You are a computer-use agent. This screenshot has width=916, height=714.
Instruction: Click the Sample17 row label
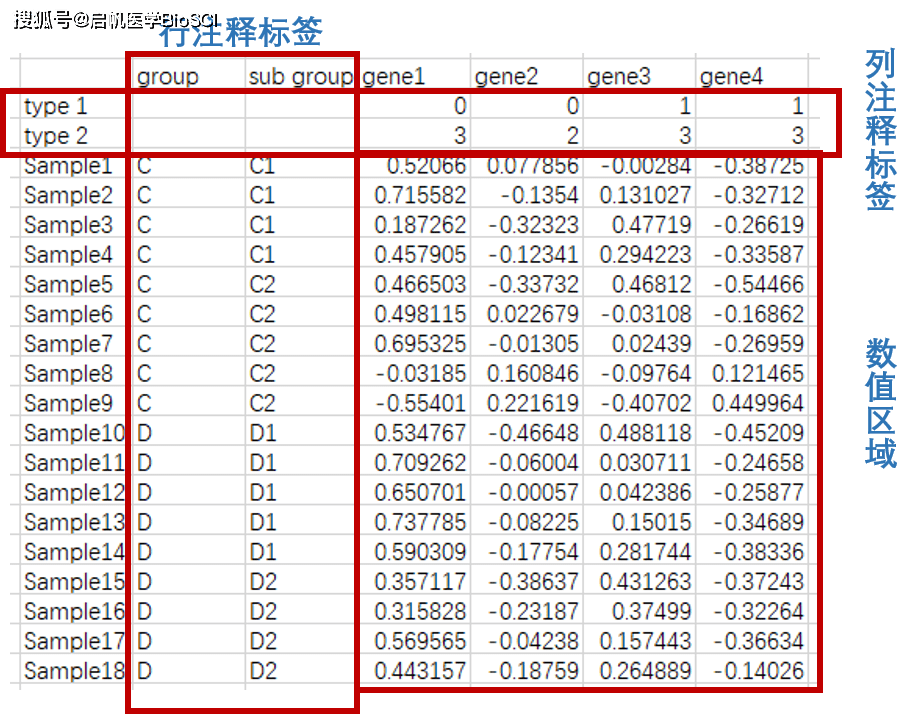pyautogui.click(x=74, y=642)
